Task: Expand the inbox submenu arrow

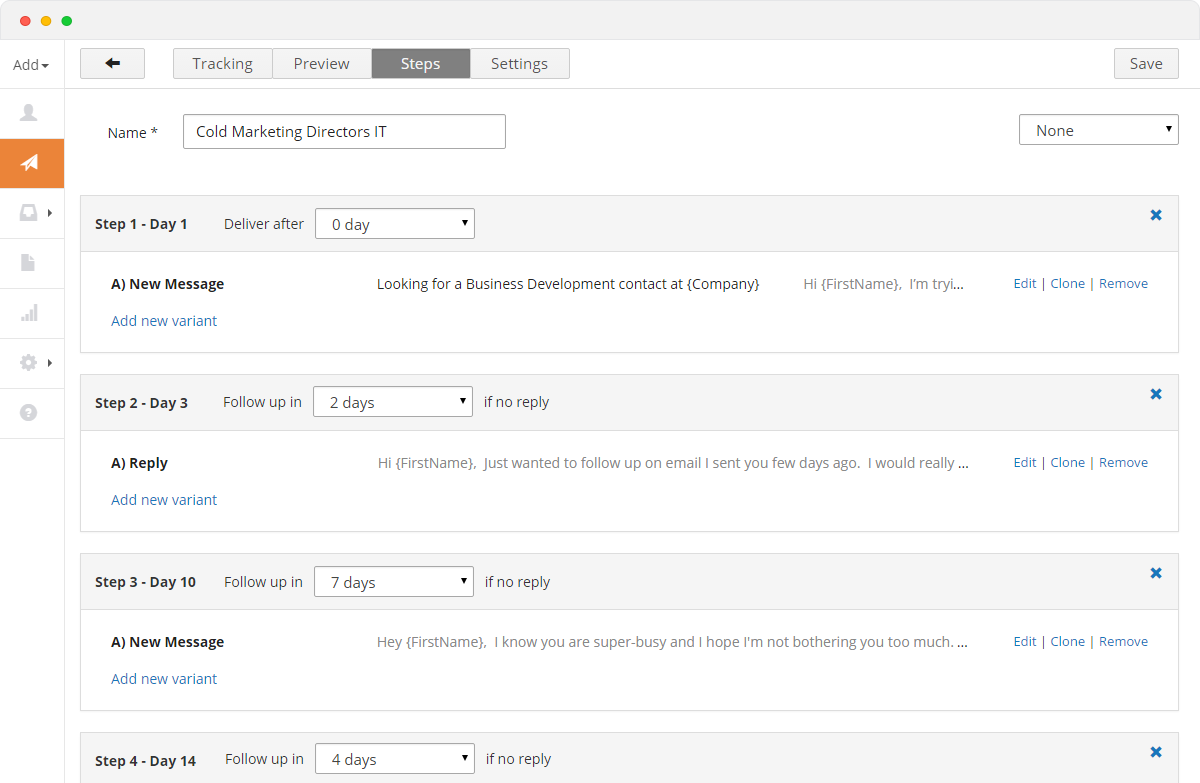Action: pos(49,213)
